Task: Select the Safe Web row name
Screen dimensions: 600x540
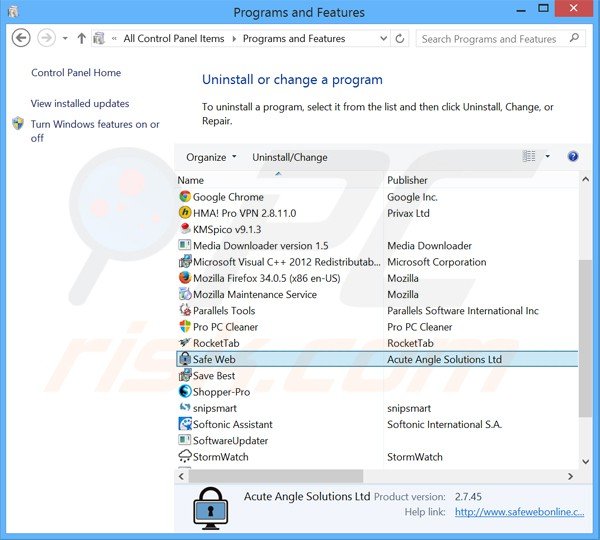Action: click(x=214, y=359)
